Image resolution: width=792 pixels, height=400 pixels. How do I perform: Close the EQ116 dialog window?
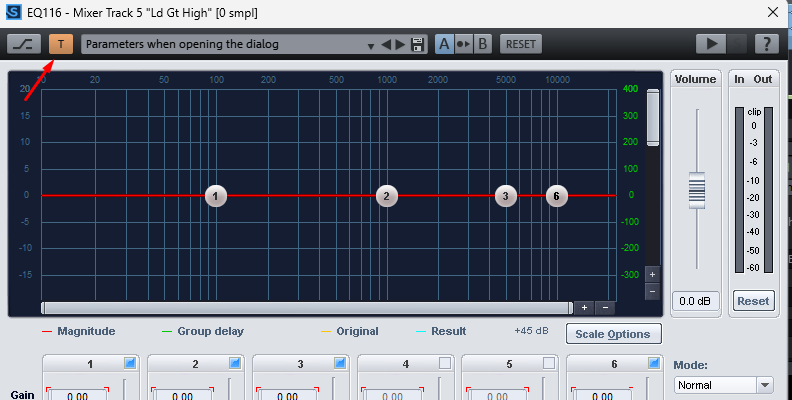click(773, 12)
